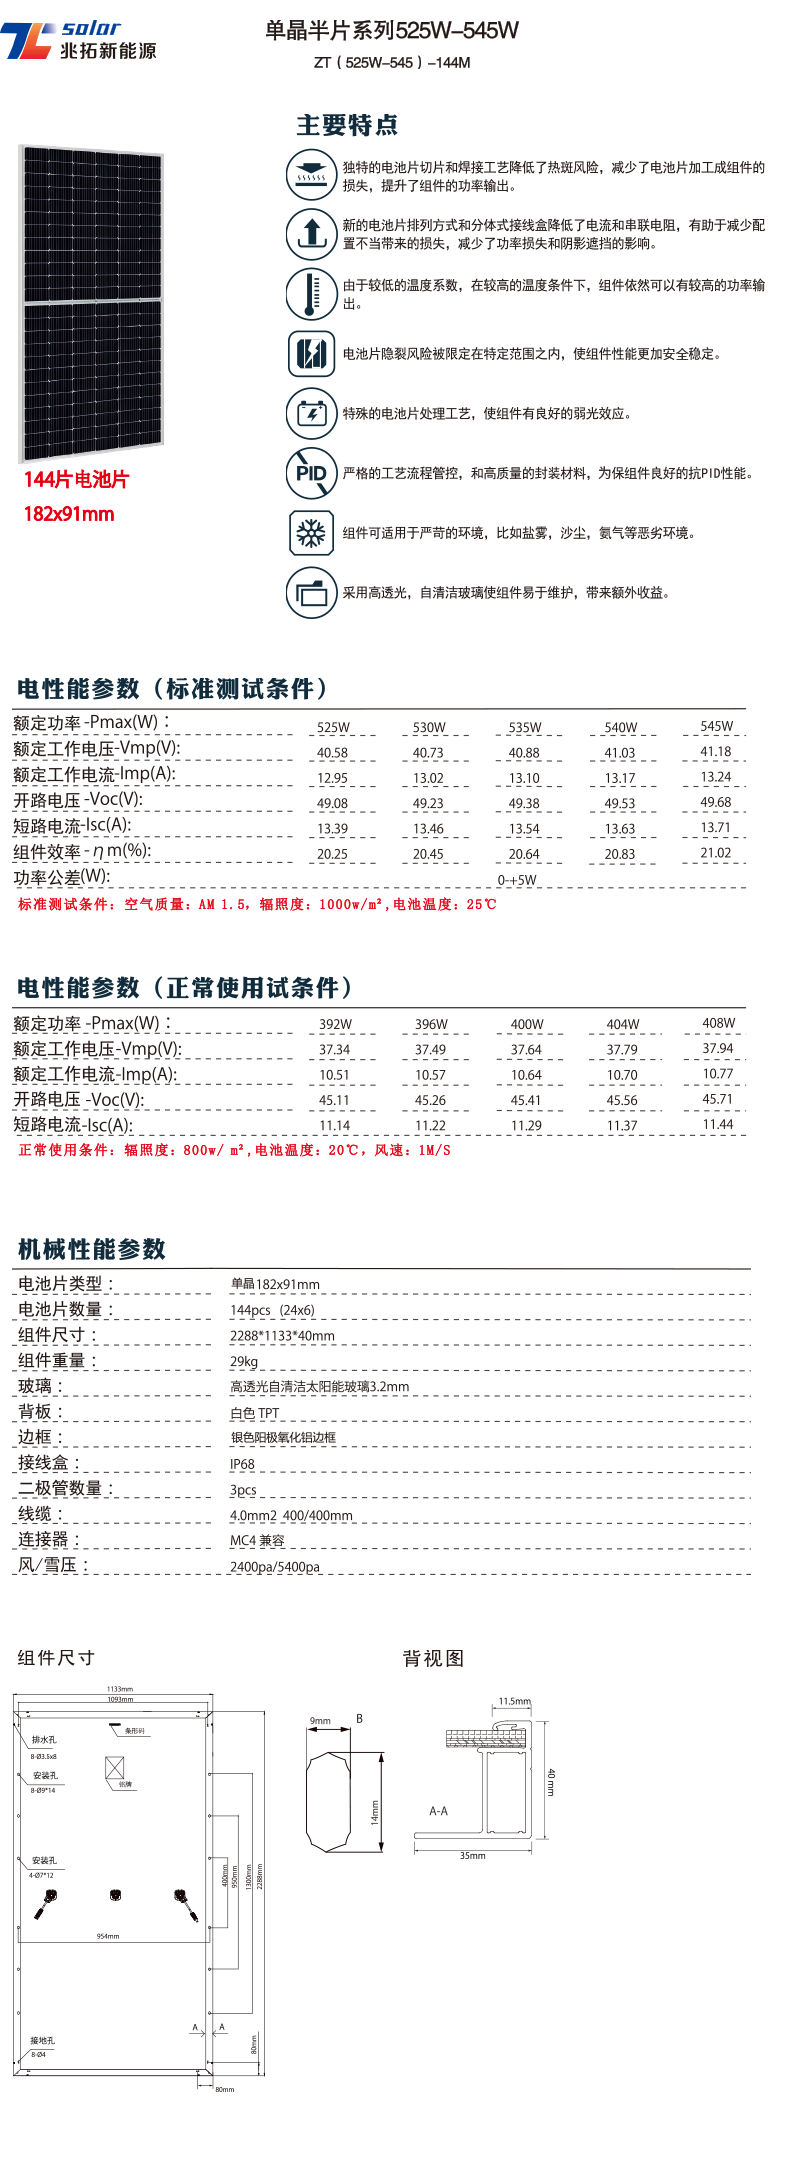
Task: Click the red 144片电池片 label
Action: pyautogui.click(x=76, y=479)
